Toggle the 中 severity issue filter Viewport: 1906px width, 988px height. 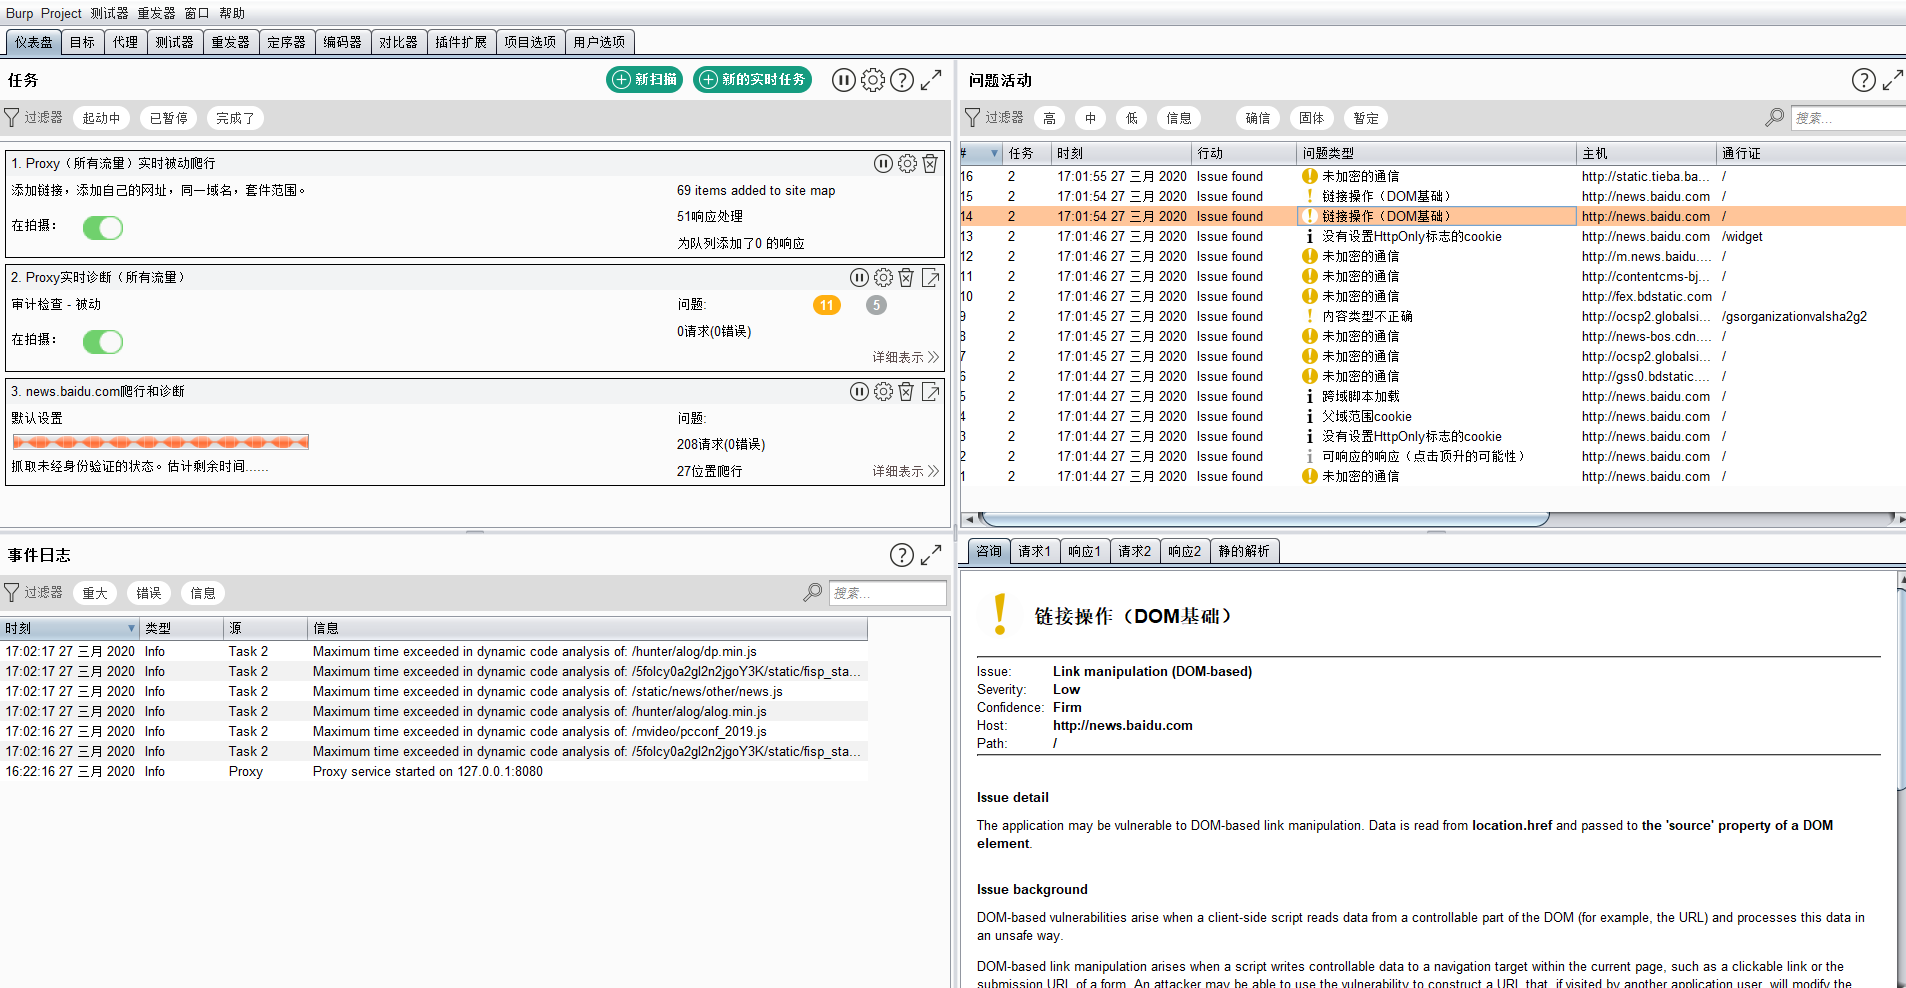click(x=1090, y=118)
